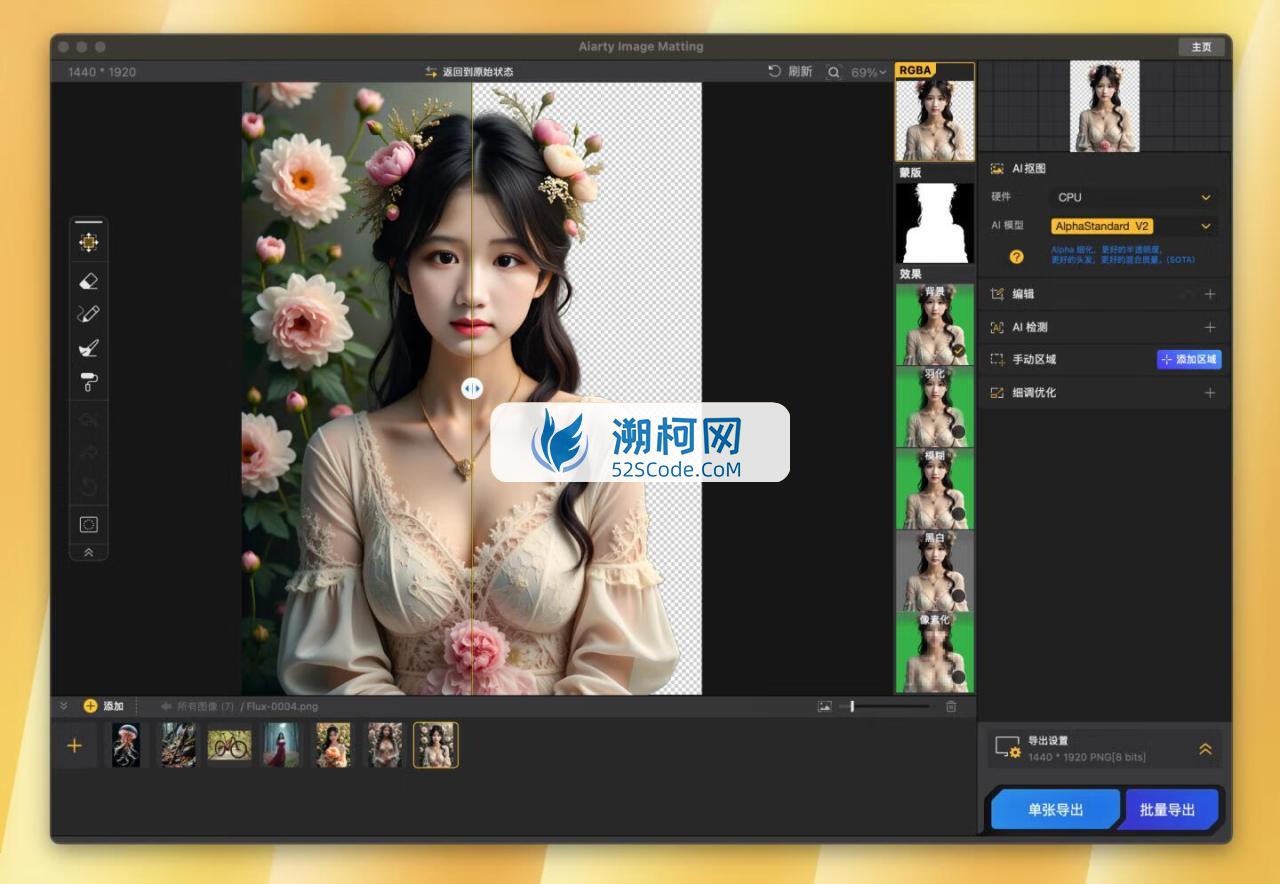This screenshot has width=1280, height=884.
Task: Click the undo arrow in left toolbar
Action: [x=89, y=420]
